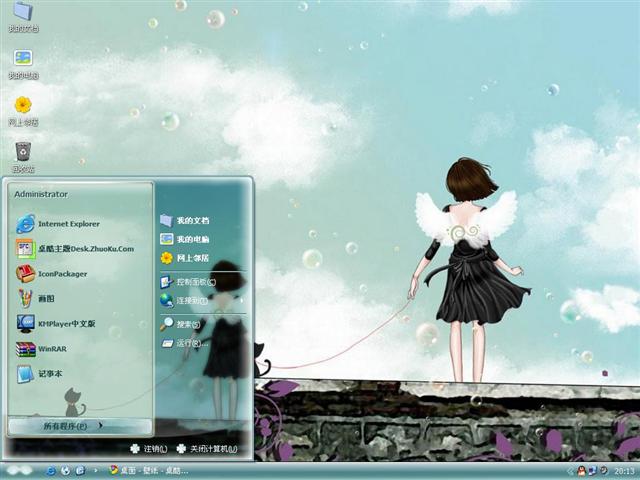Screen dimensions: 640x480
Task: Expand the 连接到(T) submenu
Action: (x=190, y=300)
